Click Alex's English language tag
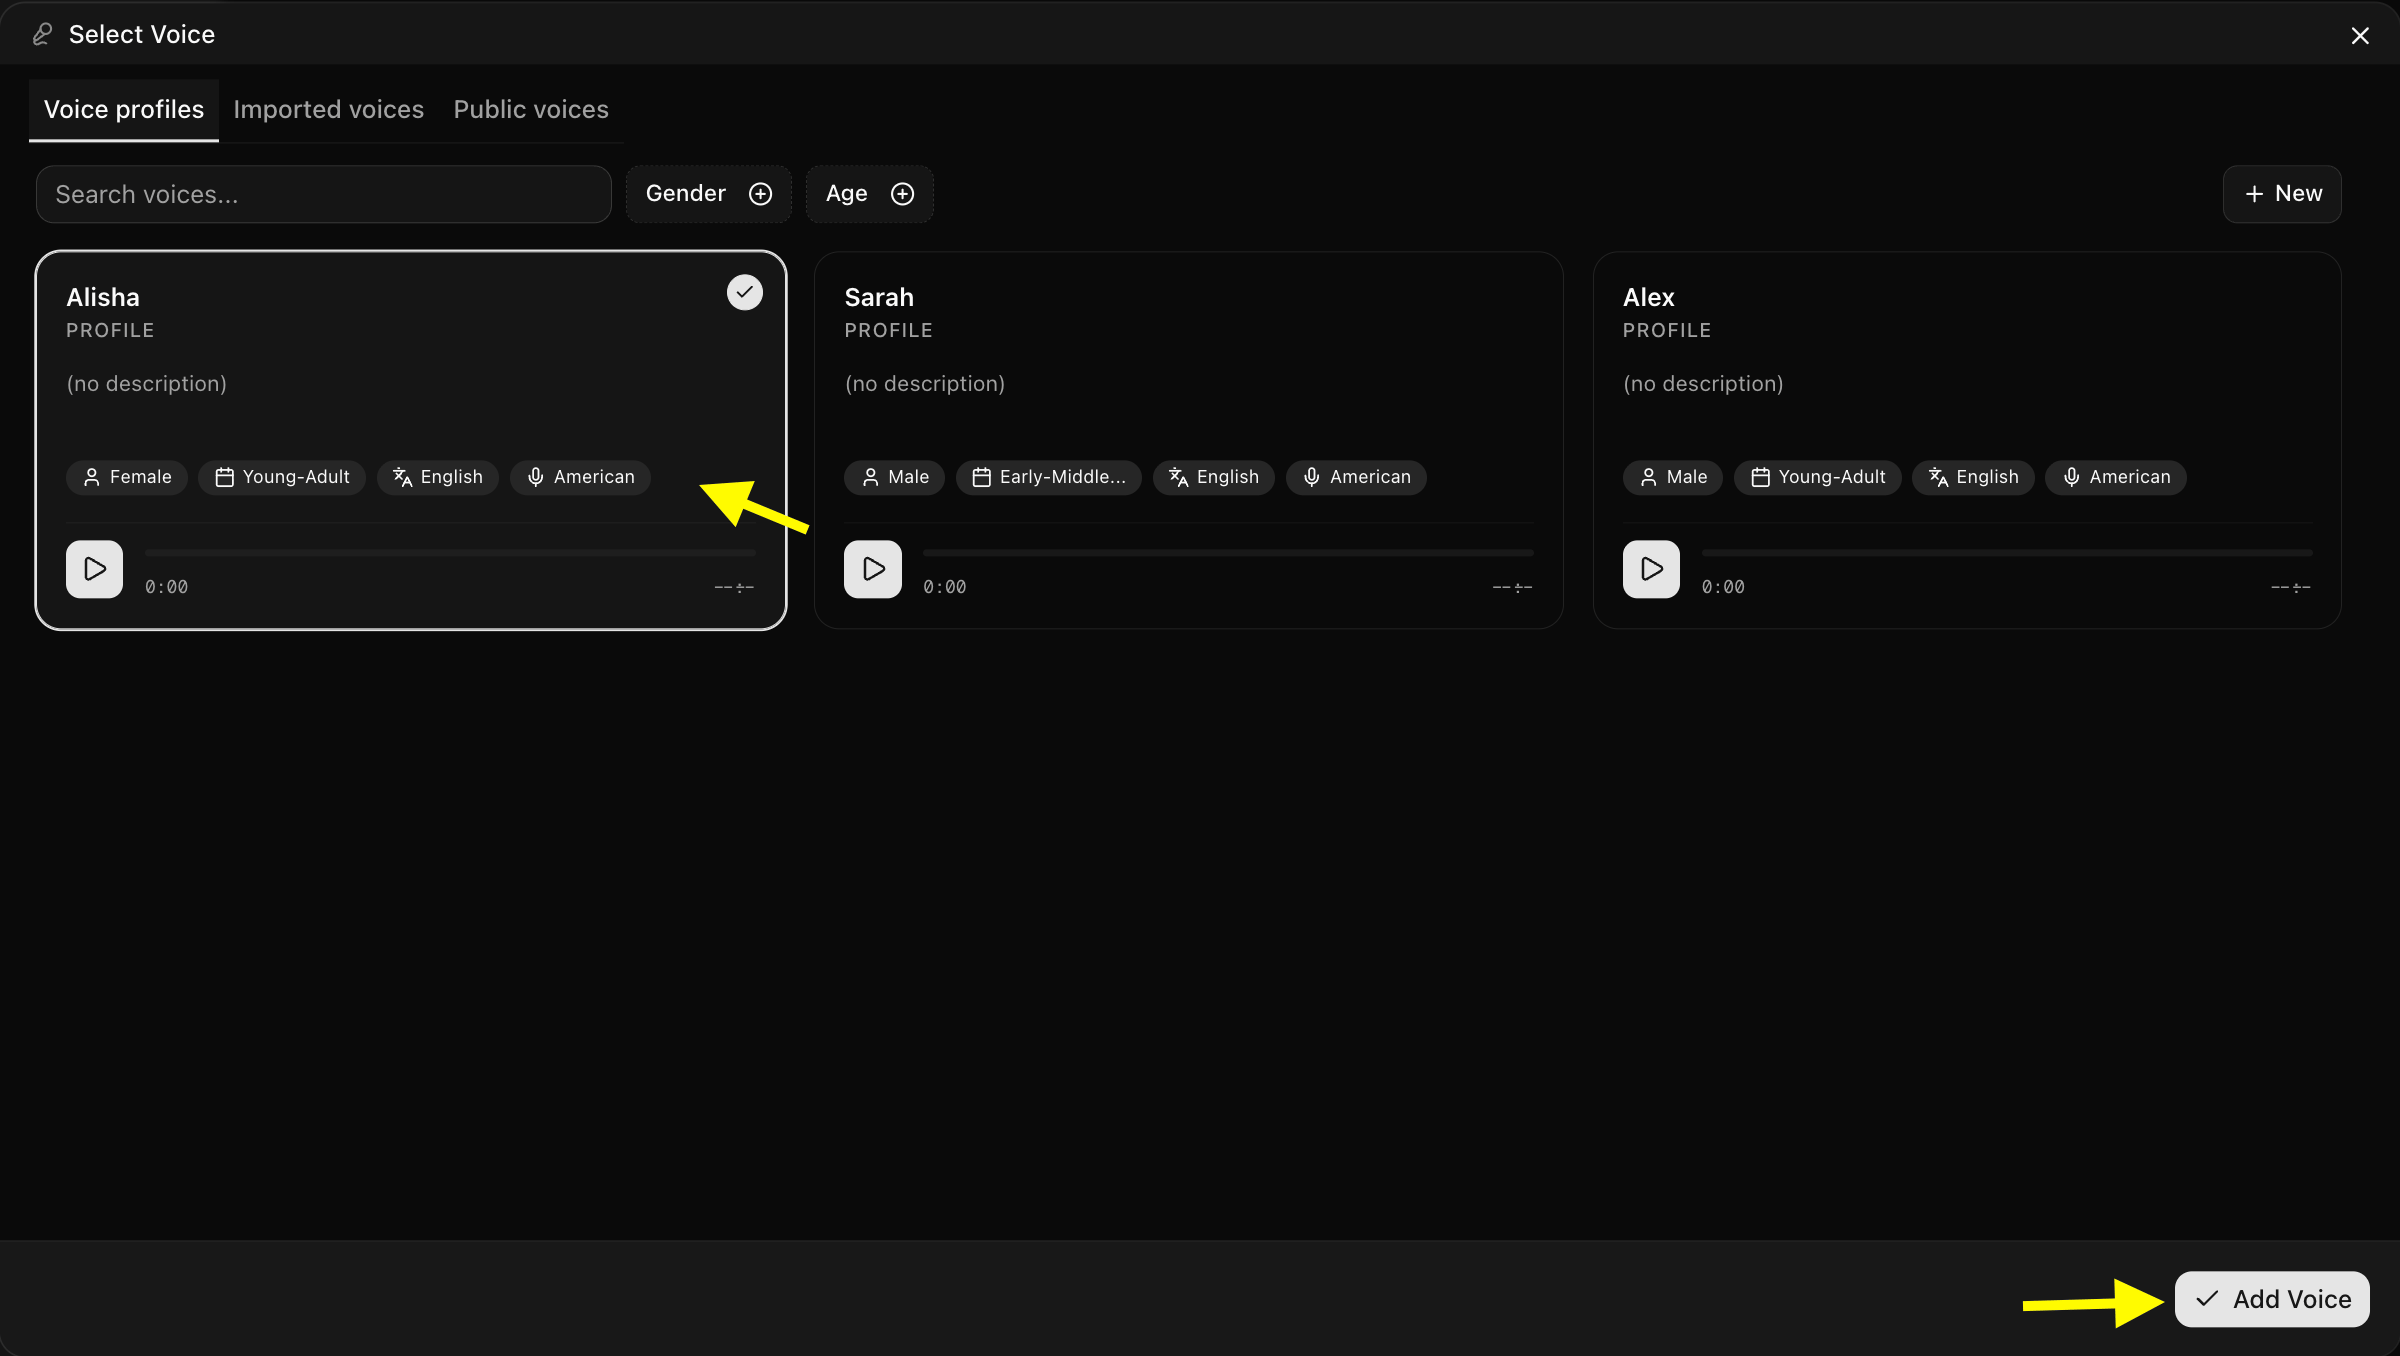 [x=1974, y=477]
